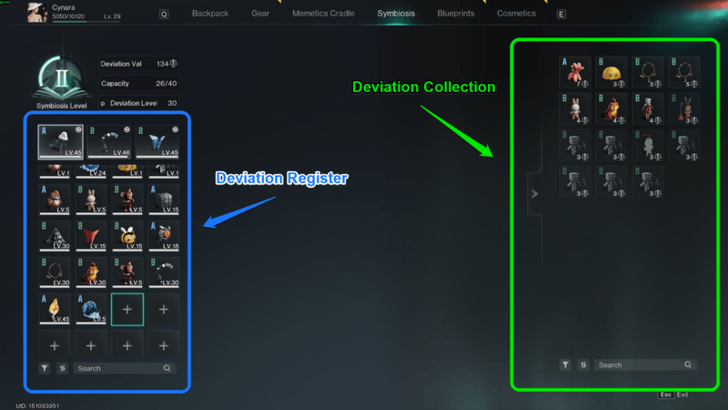This screenshot has height=410, width=728.
Task: Click the collection search magnifier
Action: pyautogui.click(x=688, y=365)
